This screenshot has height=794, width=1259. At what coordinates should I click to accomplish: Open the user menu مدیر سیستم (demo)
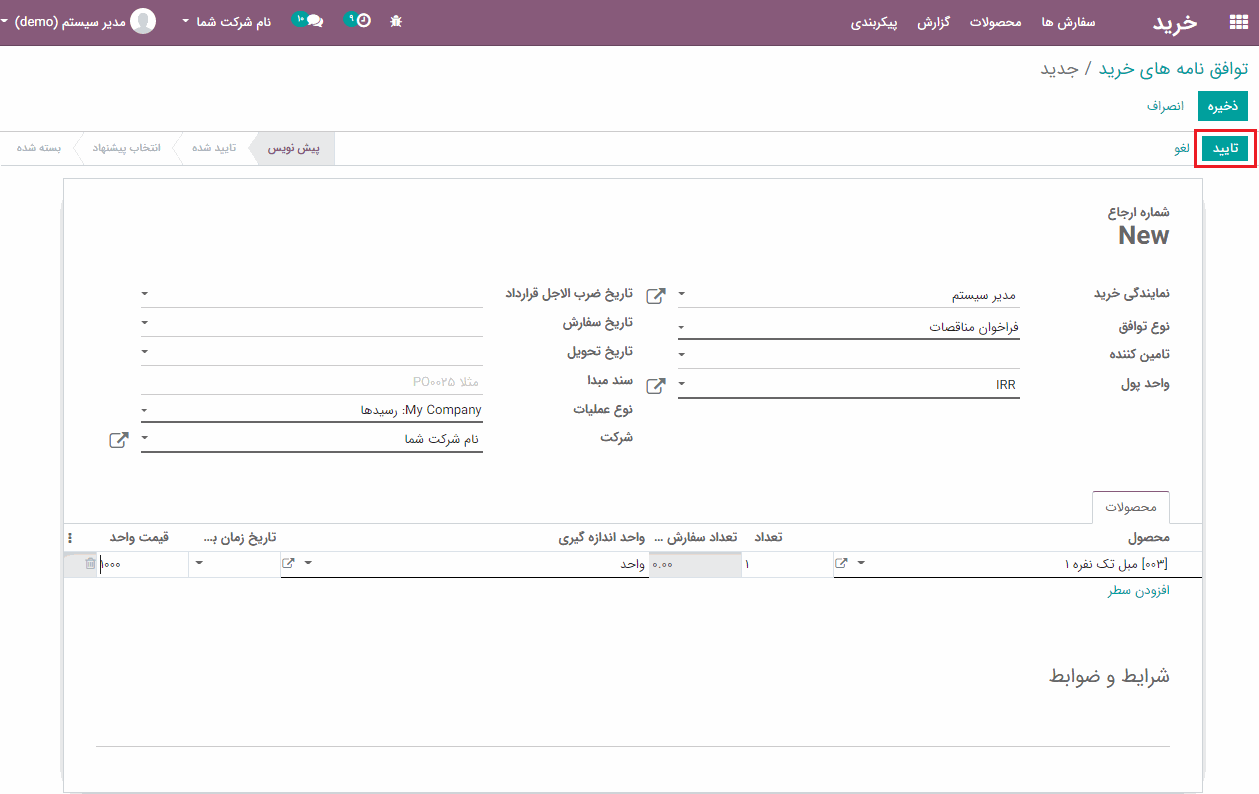pyautogui.click(x=61, y=21)
